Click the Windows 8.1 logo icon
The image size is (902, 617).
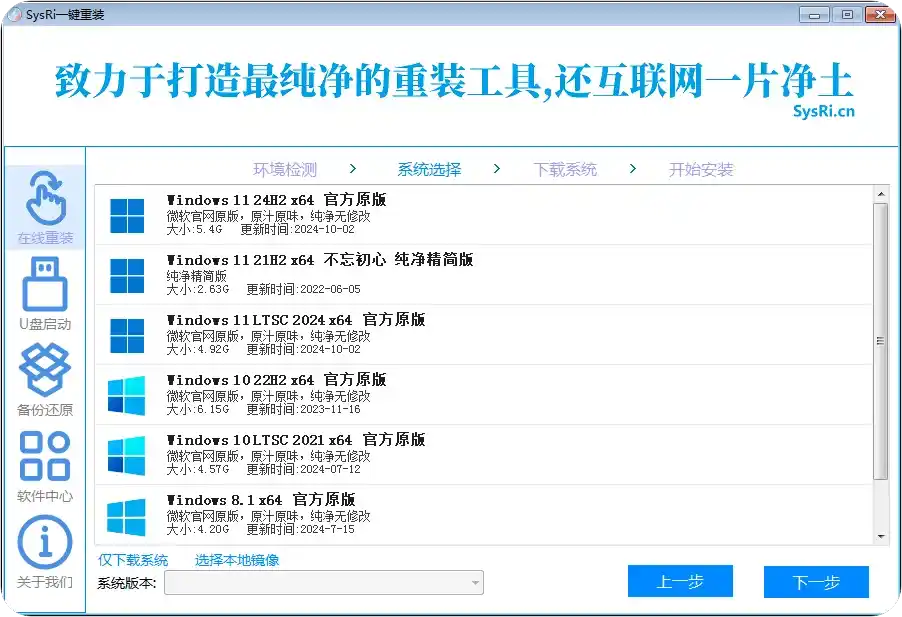[x=127, y=513]
